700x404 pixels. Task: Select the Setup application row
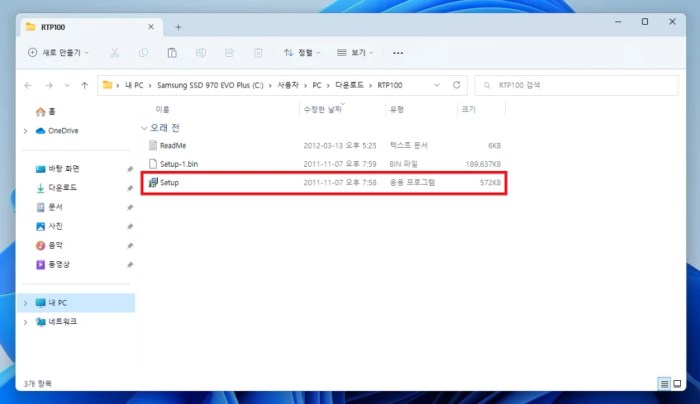[324, 183]
